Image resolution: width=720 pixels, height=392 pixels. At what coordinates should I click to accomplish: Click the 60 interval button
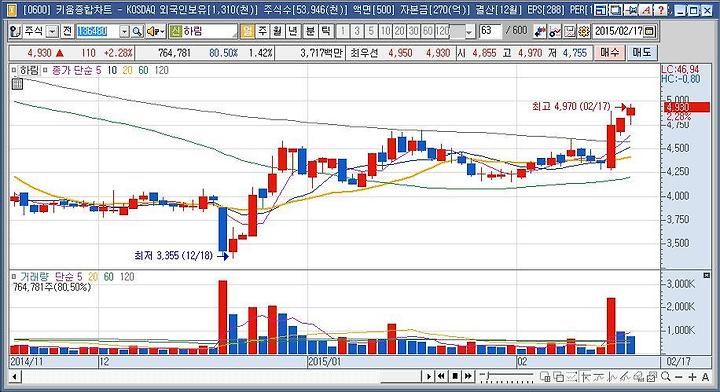point(428,31)
